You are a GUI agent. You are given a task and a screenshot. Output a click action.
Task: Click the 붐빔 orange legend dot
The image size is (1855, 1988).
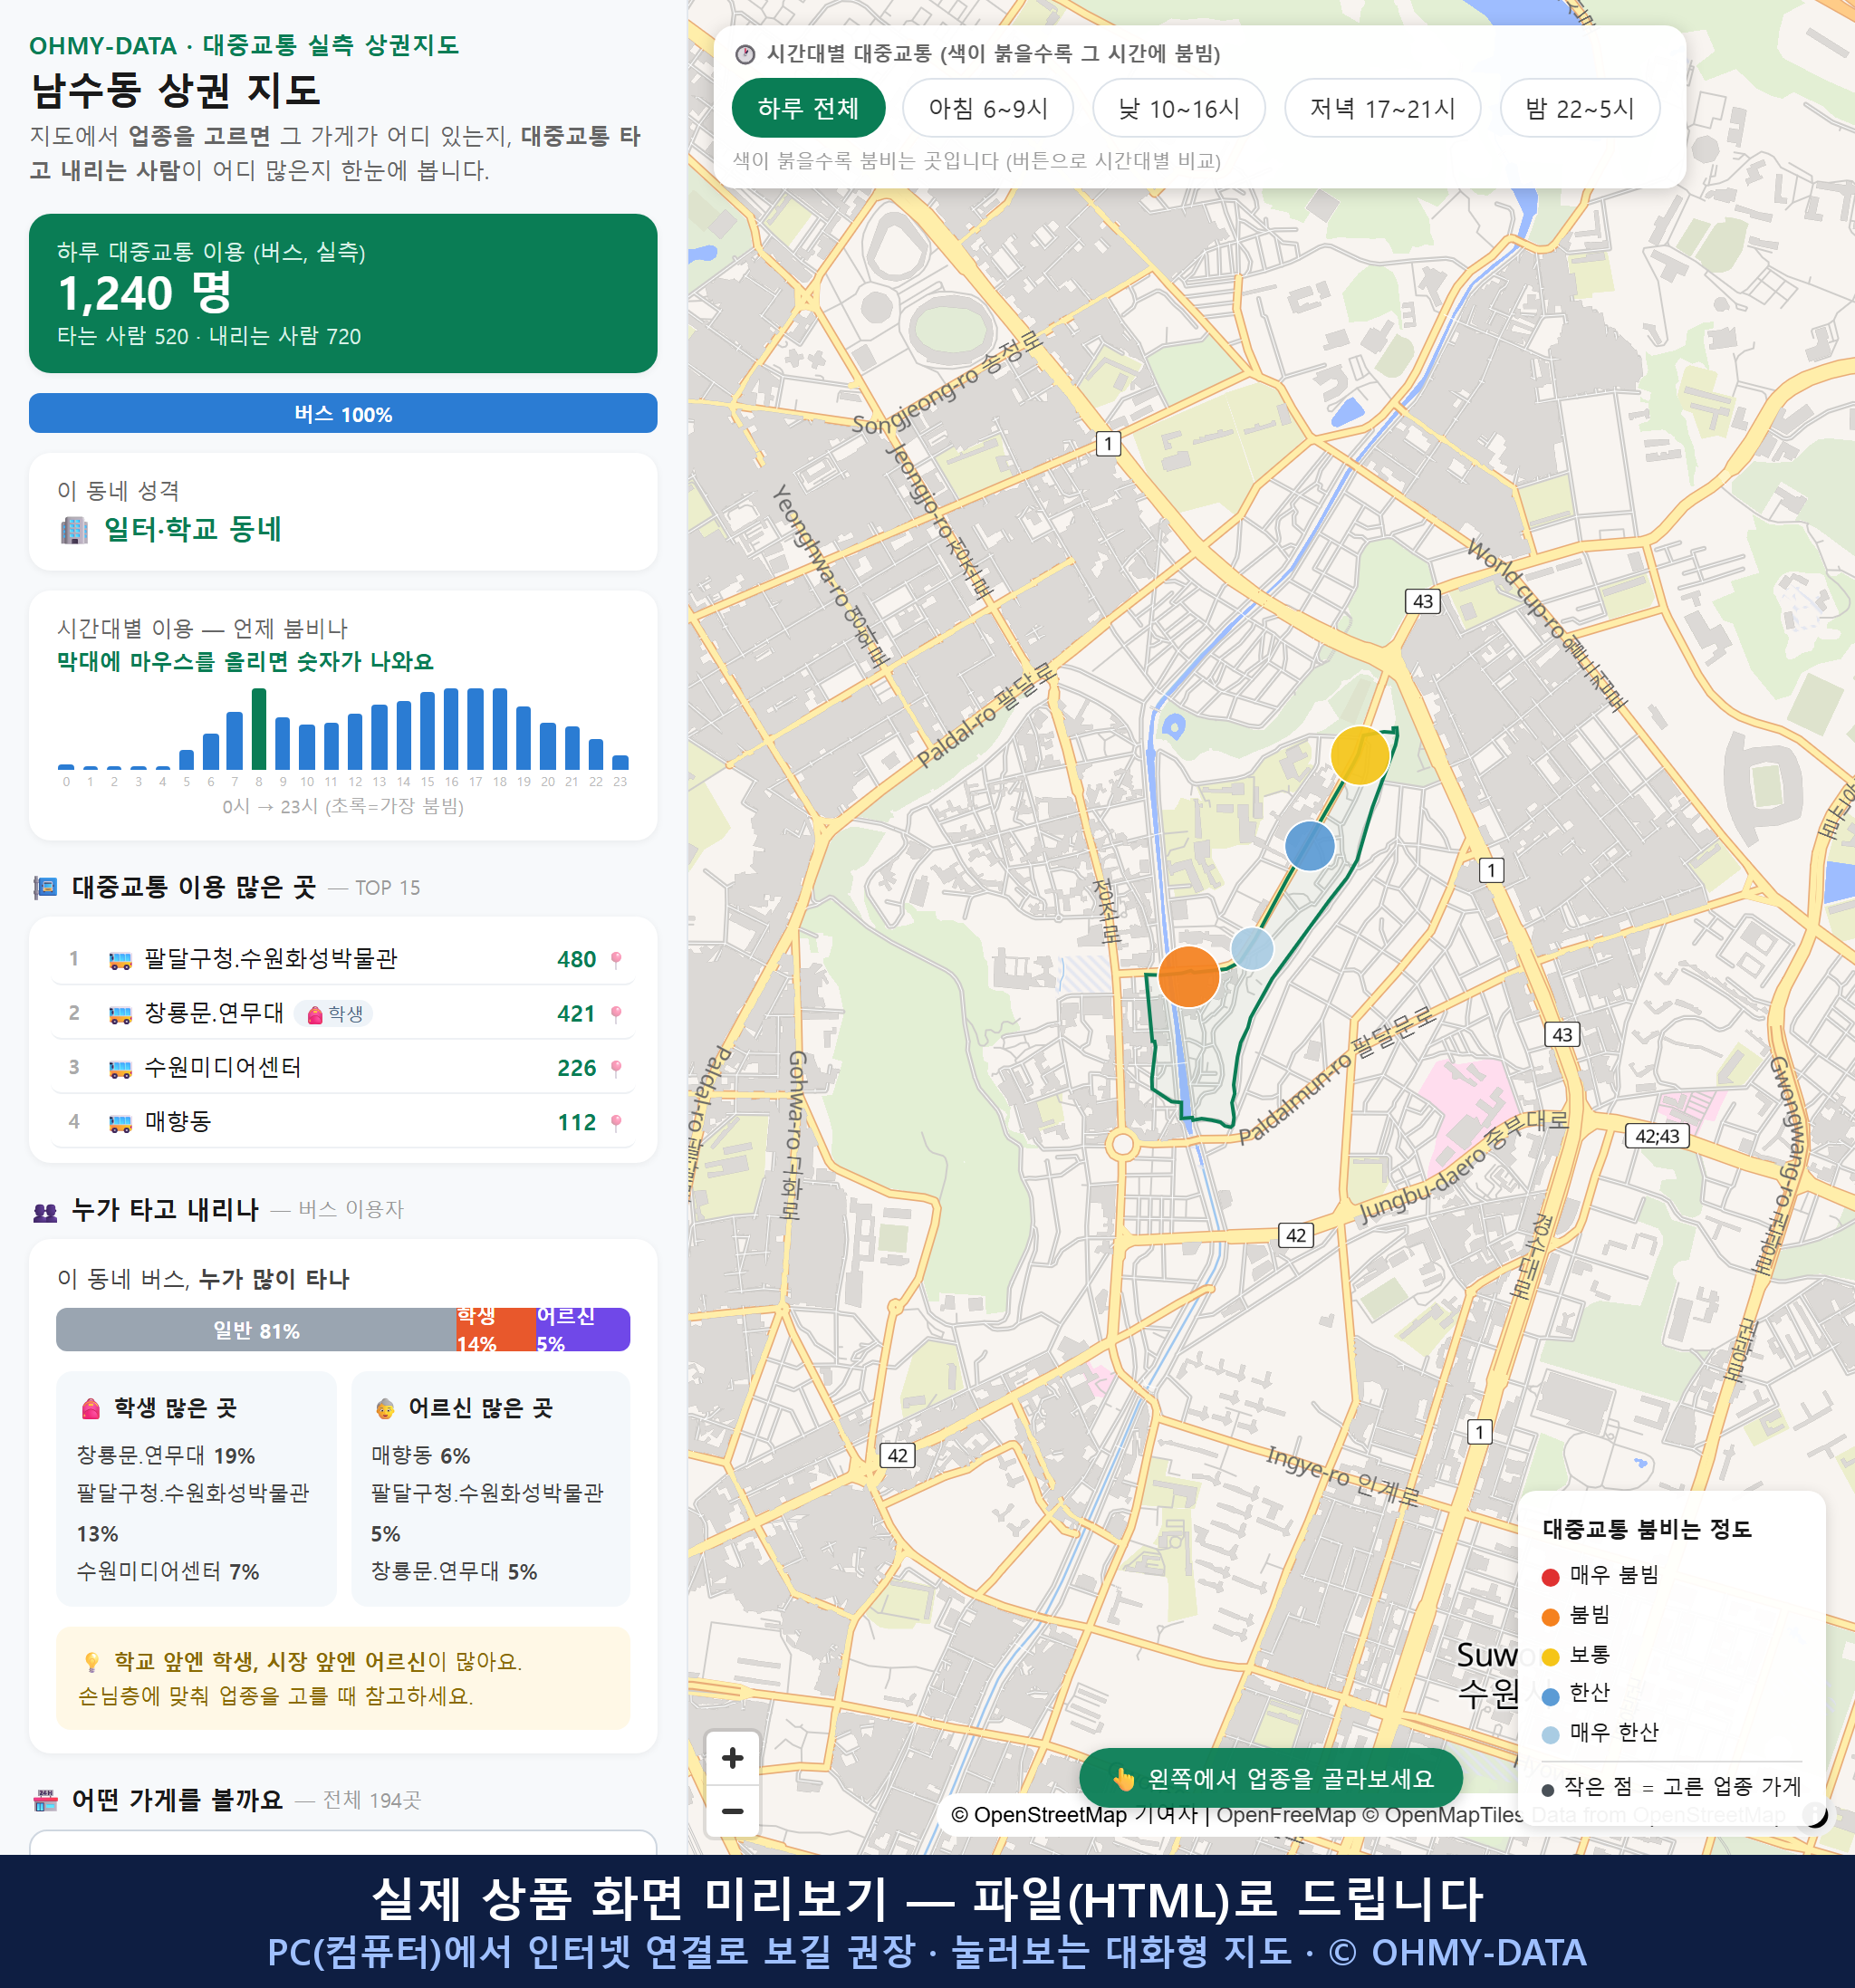pyautogui.click(x=1550, y=1617)
